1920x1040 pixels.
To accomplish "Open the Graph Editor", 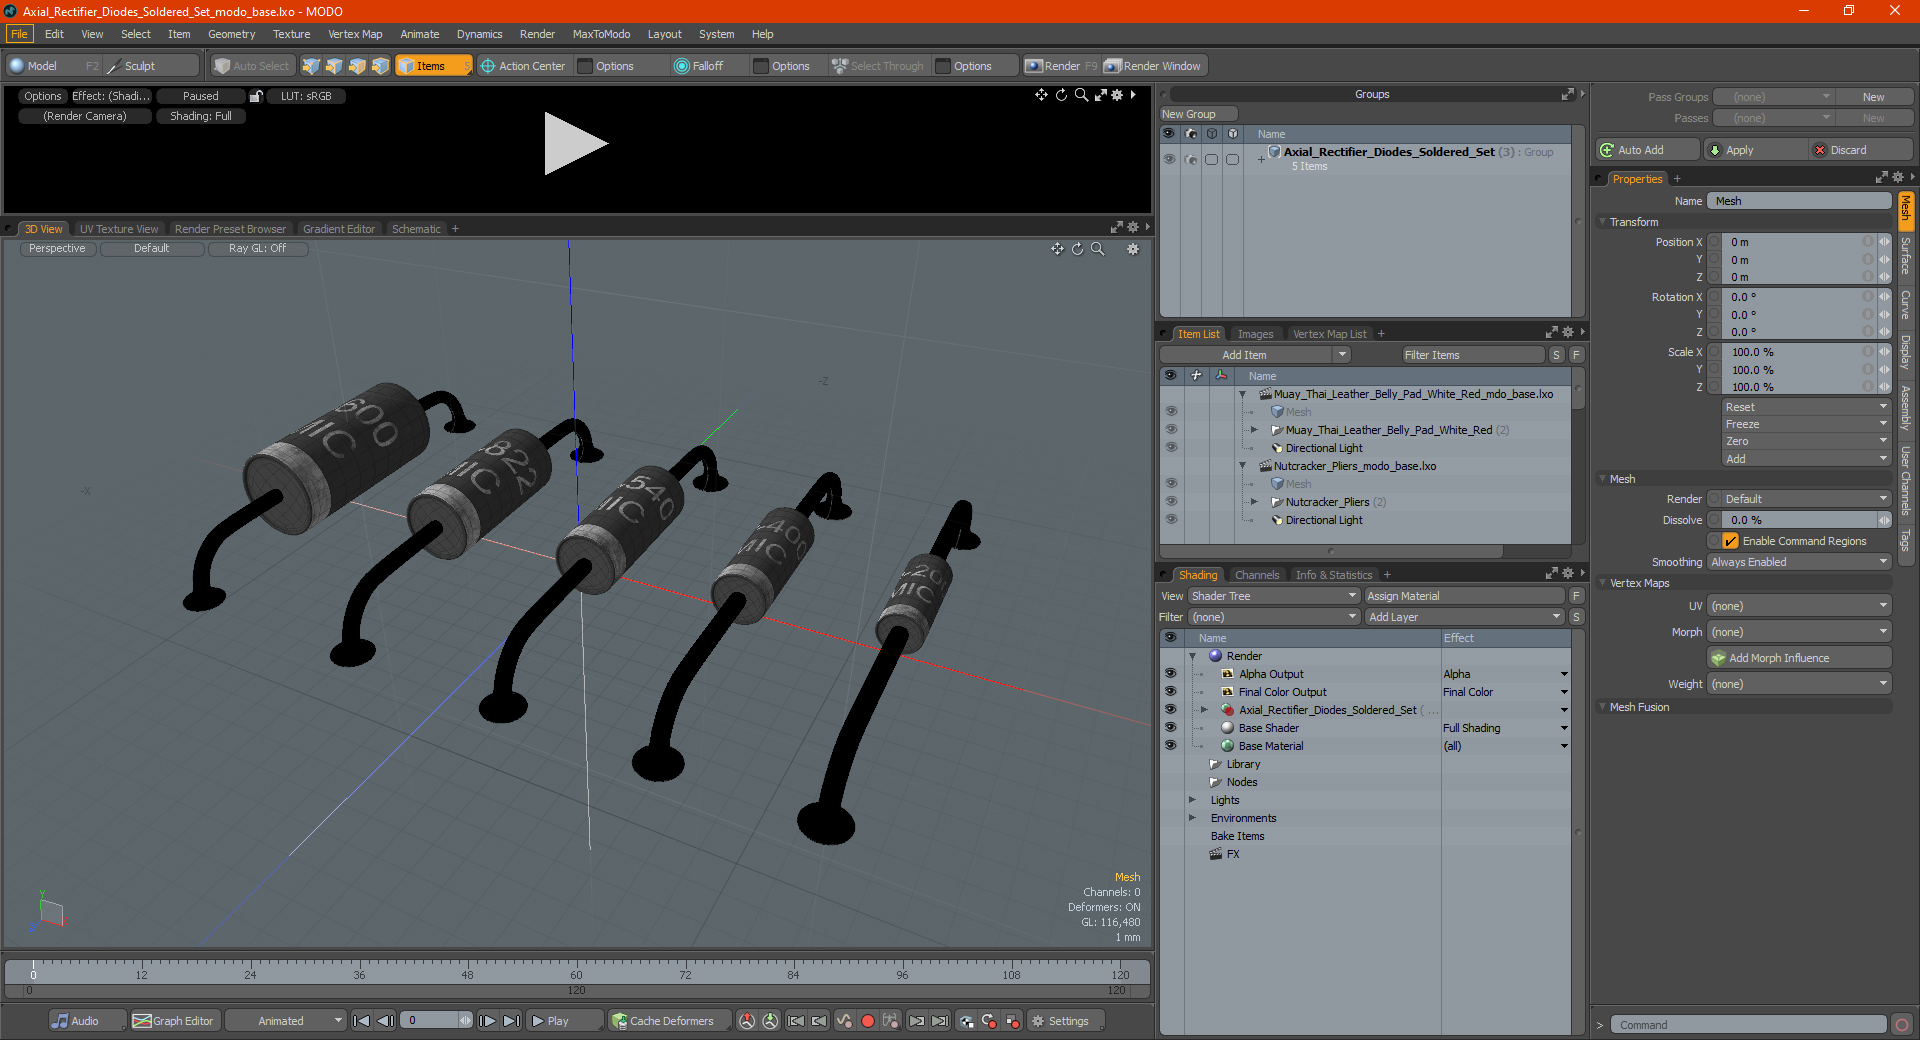I will [174, 1021].
